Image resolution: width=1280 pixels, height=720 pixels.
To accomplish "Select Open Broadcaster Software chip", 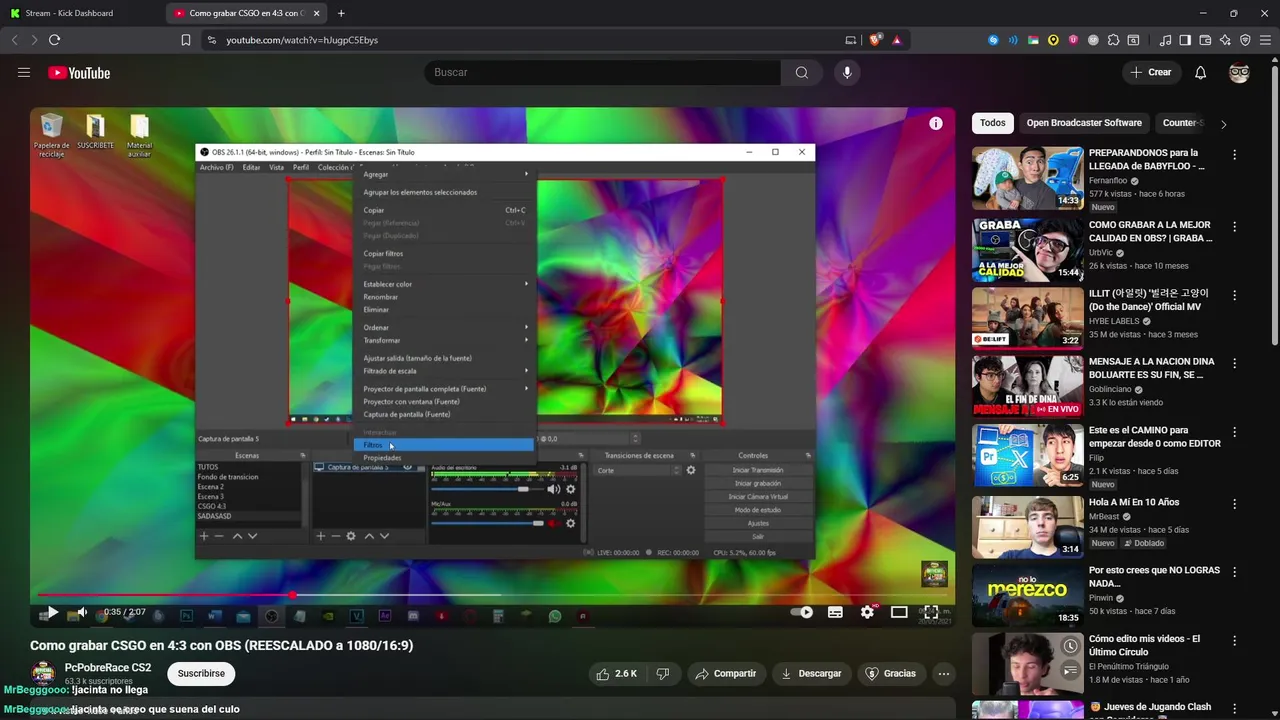I will click(1084, 123).
